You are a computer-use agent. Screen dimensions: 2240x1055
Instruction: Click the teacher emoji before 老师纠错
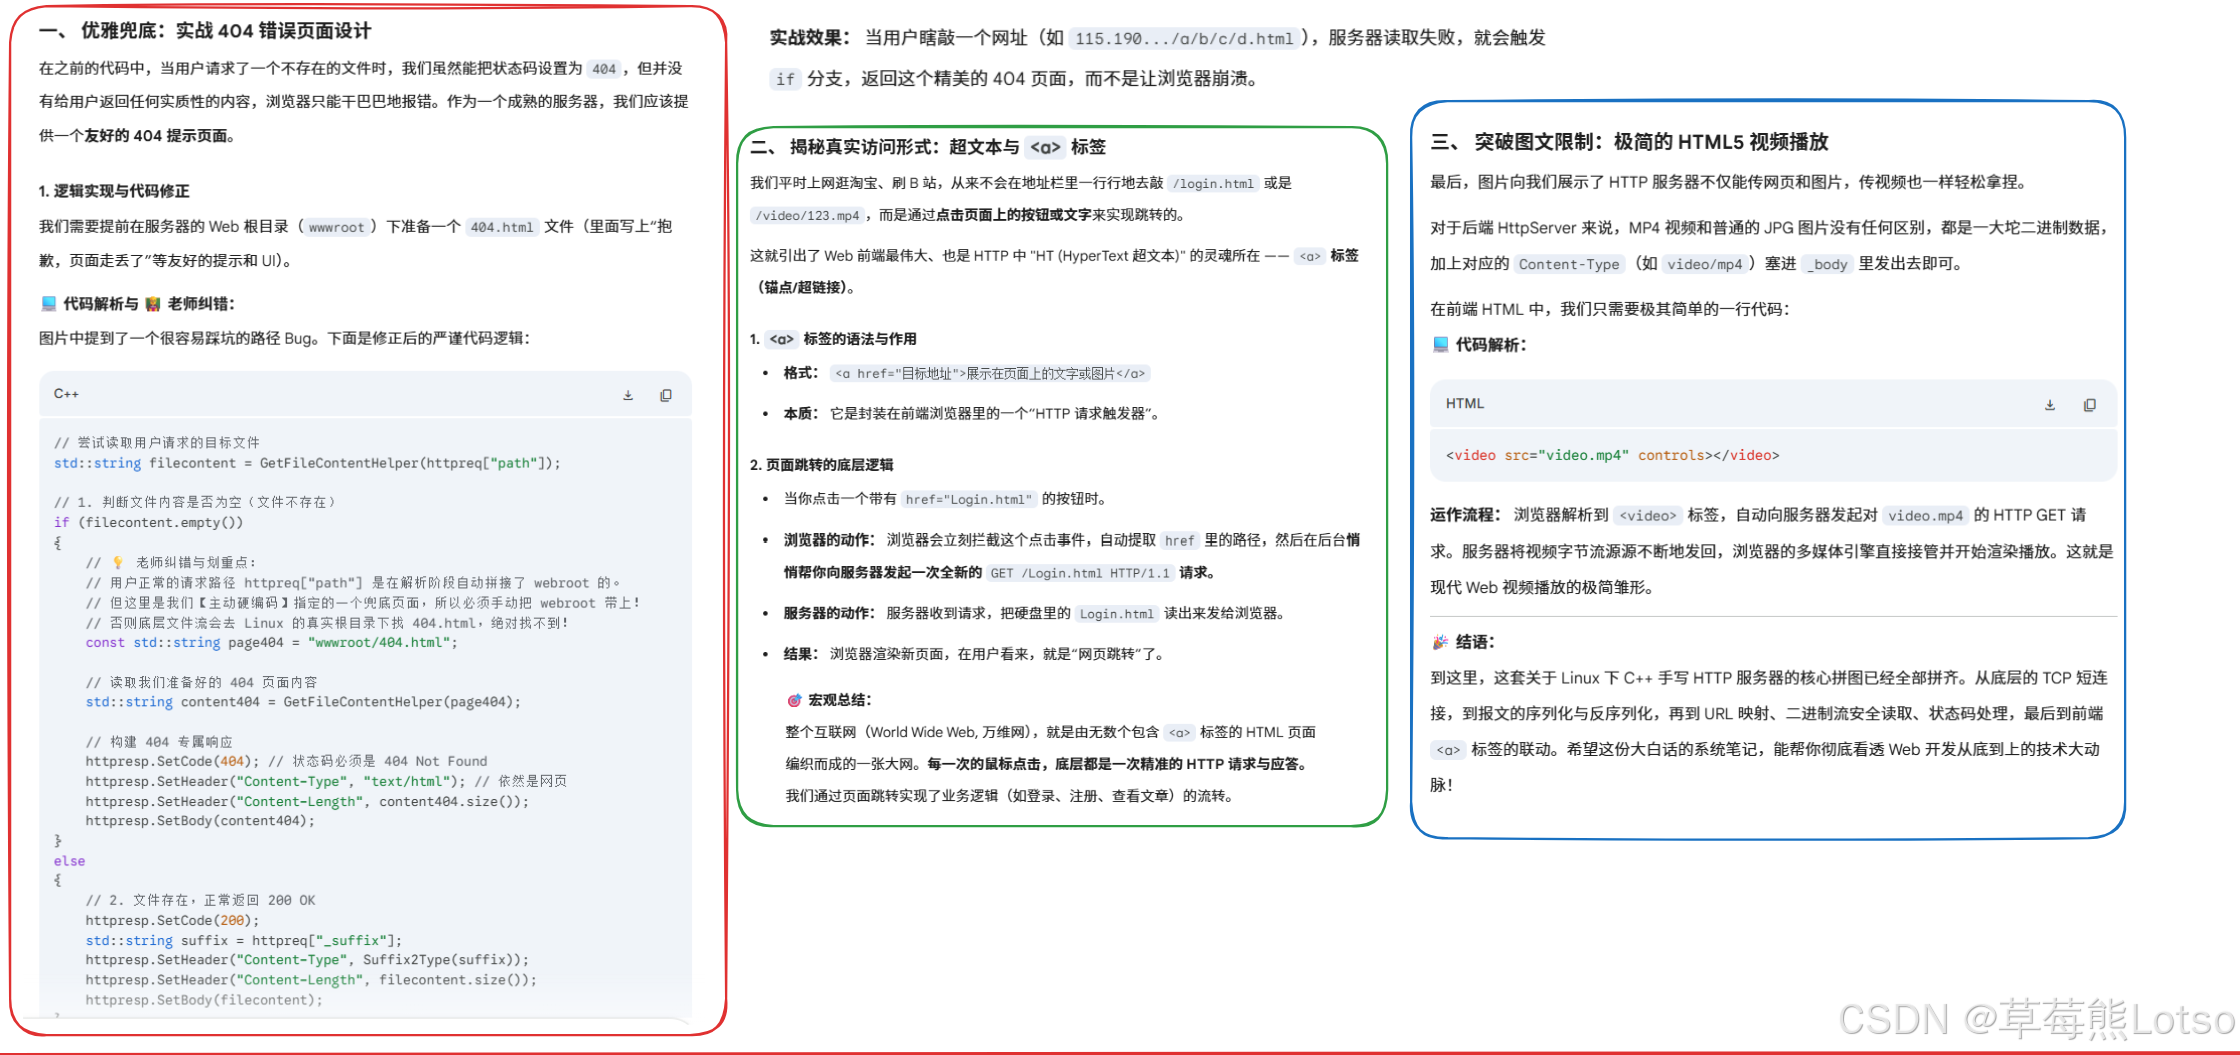(153, 303)
